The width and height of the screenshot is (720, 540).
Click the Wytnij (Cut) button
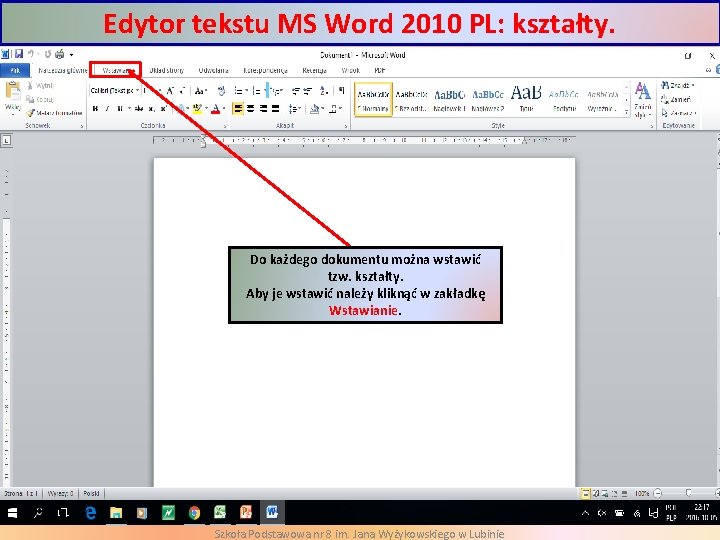coord(40,85)
